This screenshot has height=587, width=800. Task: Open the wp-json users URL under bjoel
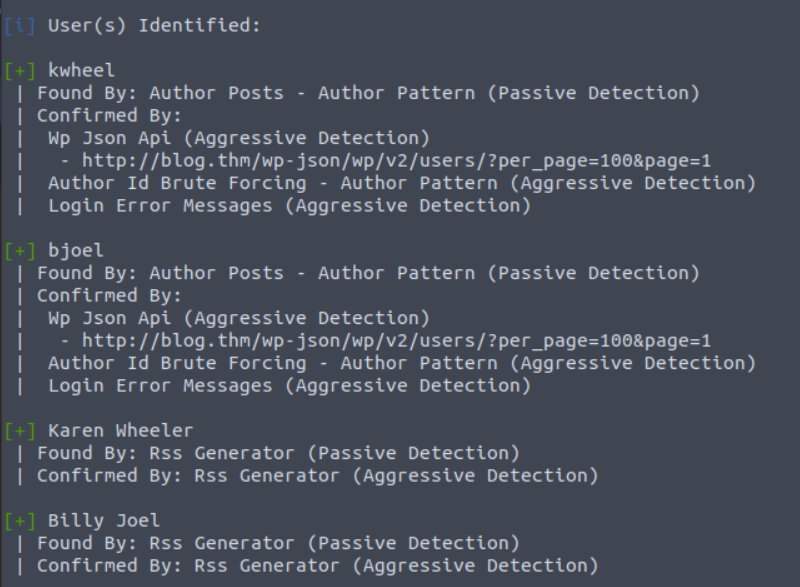click(x=396, y=341)
